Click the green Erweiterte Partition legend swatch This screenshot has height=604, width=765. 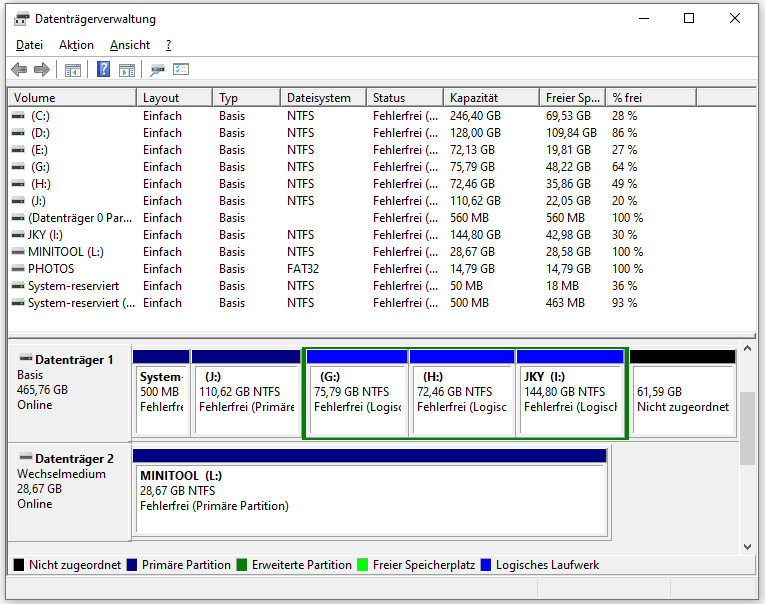tap(242, 565)
